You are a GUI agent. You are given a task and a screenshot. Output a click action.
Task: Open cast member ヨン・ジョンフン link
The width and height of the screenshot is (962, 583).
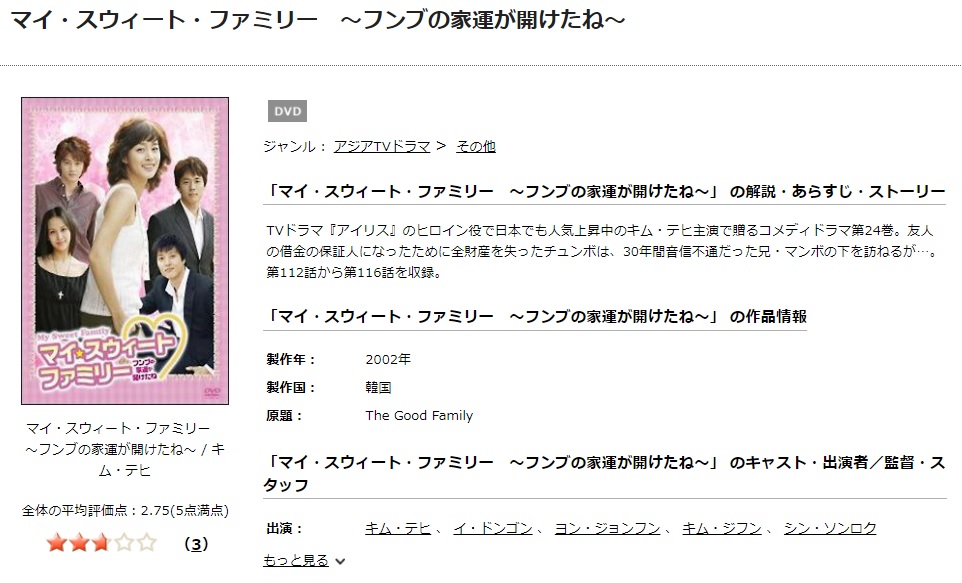[607, 528]
